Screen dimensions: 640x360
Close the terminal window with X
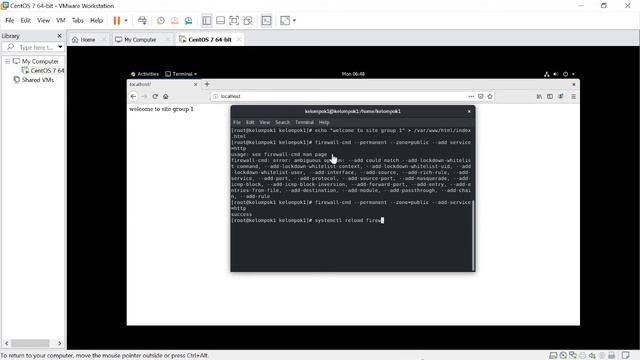(x=469, y=111)
